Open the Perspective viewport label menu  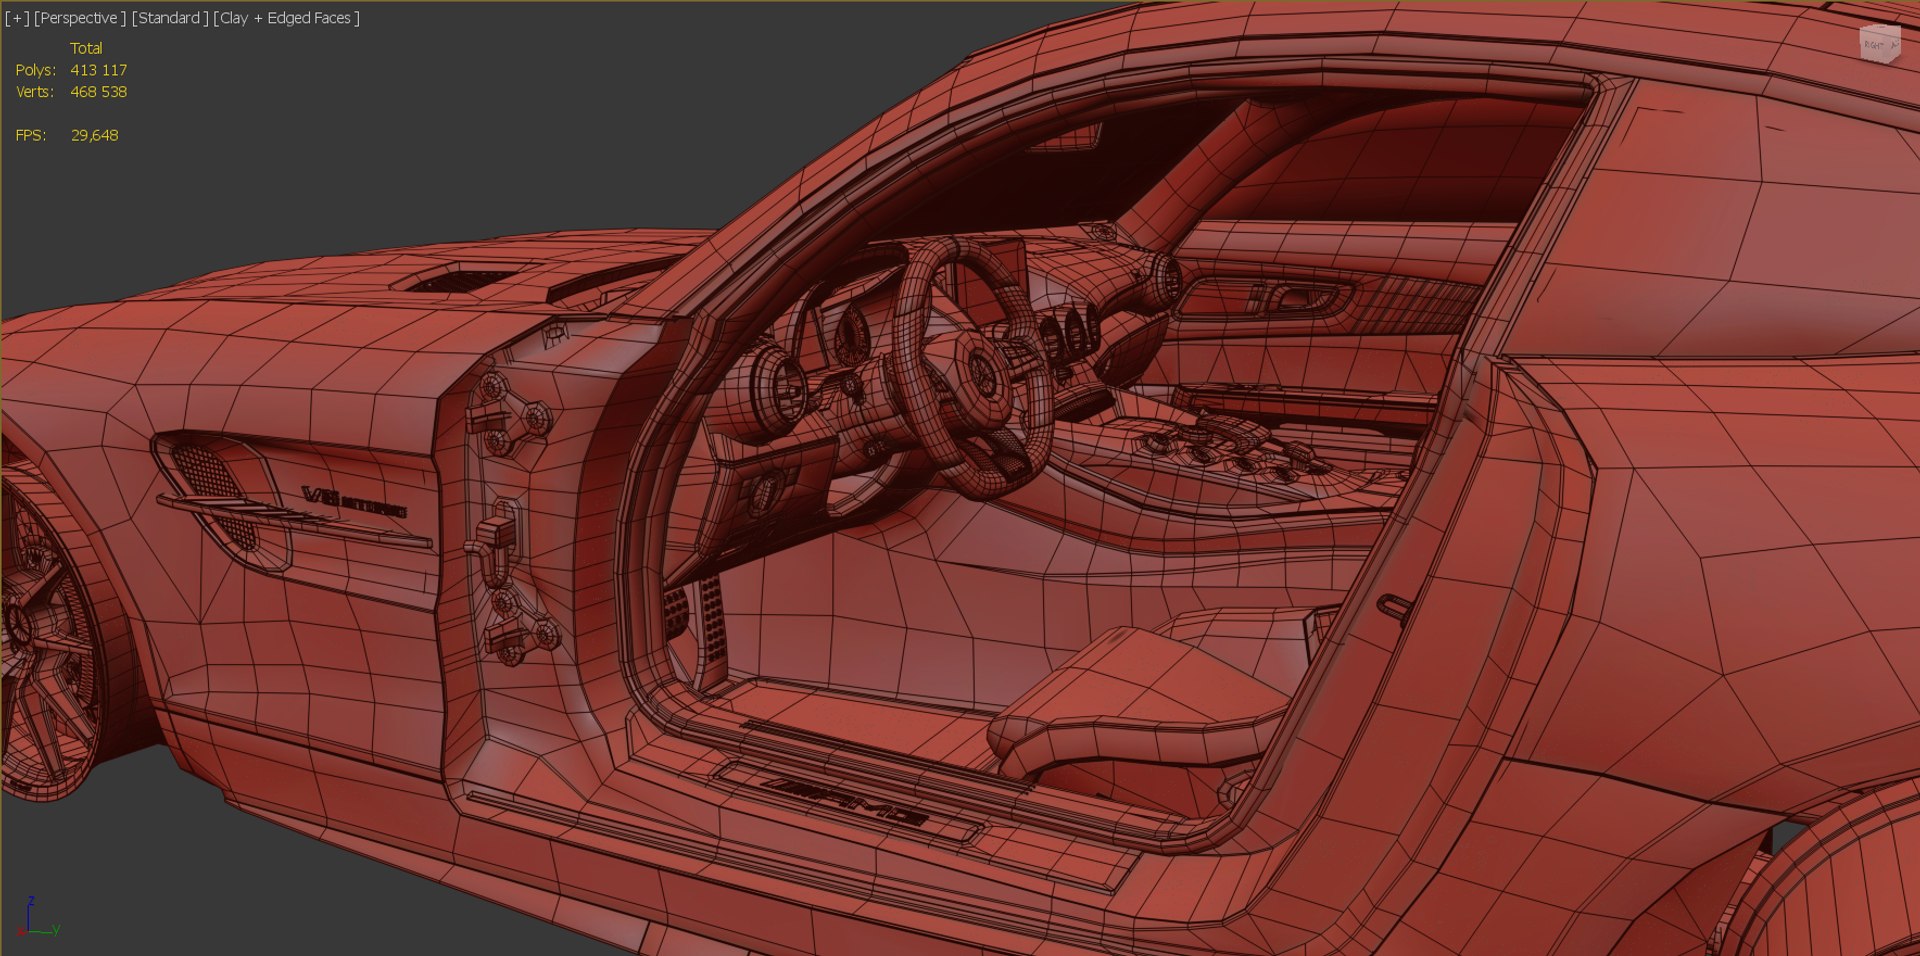pyautogui.click(x=80, y=18)
